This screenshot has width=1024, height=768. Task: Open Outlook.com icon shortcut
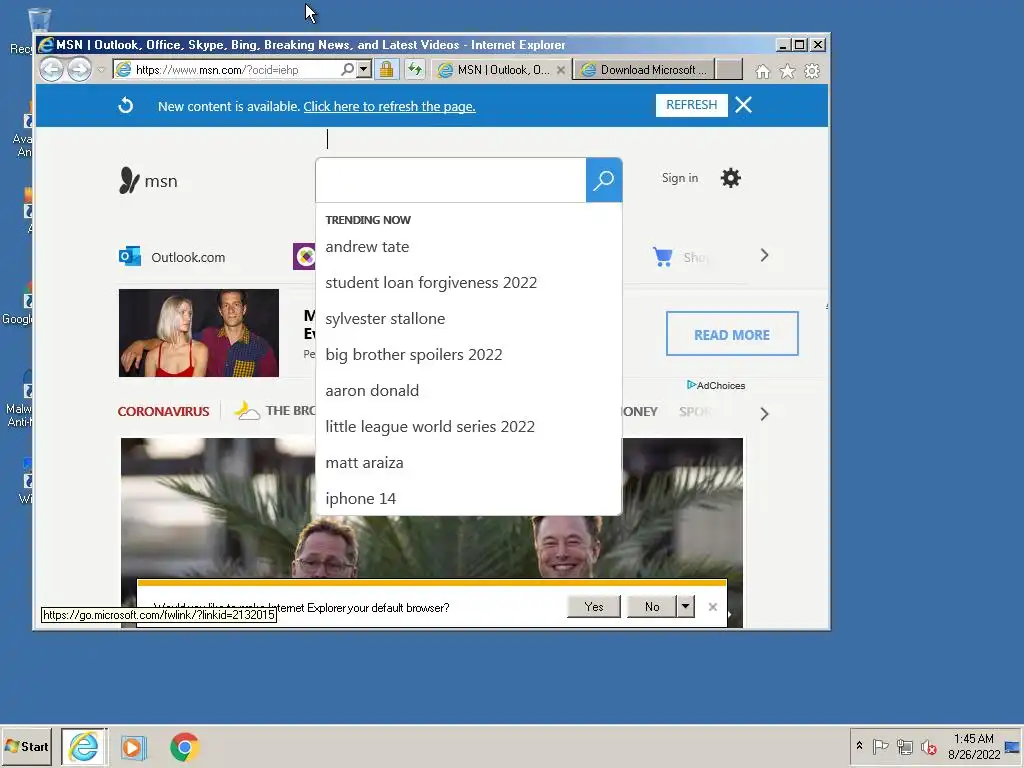coord(130,257)
